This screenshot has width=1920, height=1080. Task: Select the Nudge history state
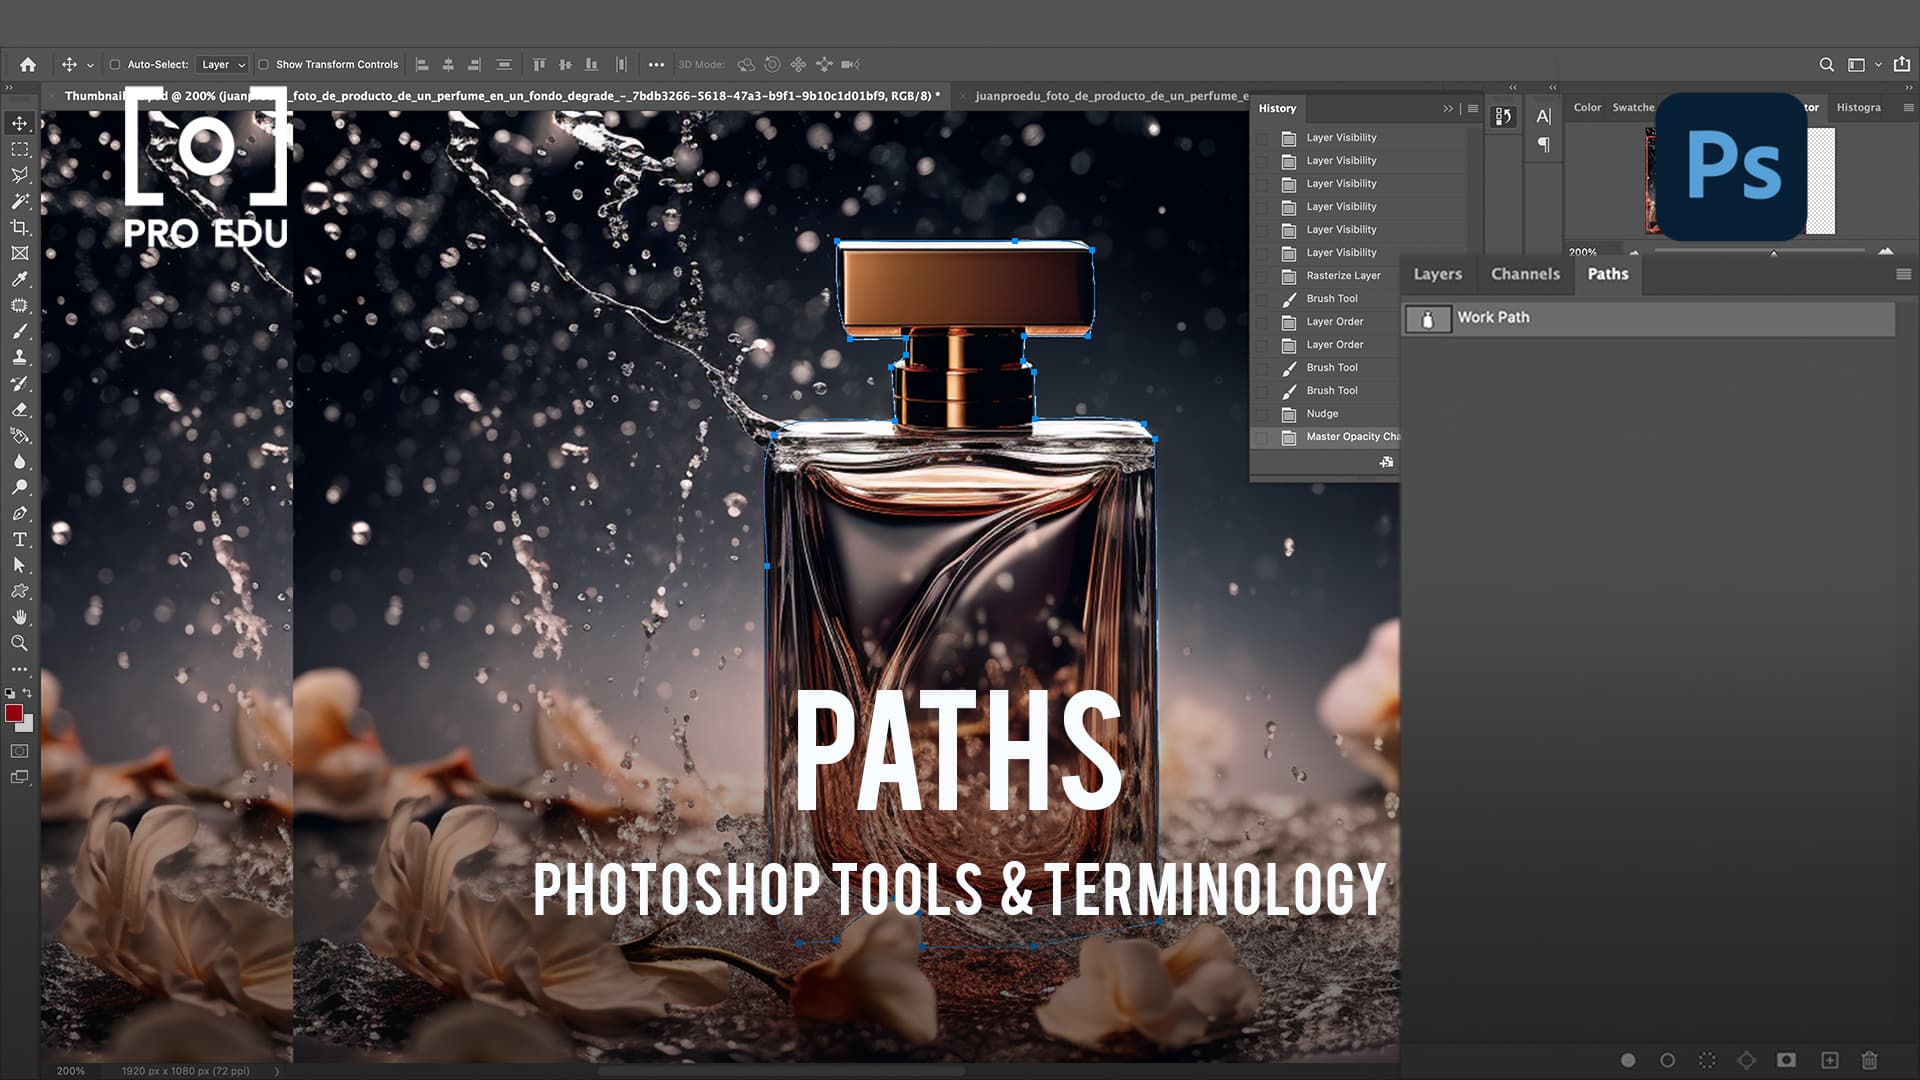(x=1322, y=413)
